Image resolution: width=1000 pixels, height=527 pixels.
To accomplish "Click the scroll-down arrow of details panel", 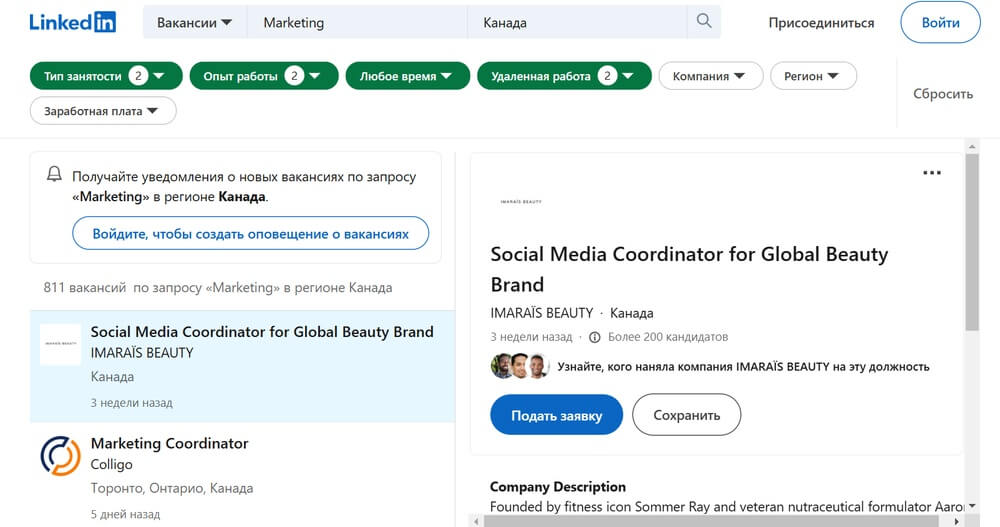I will click(972, 506).
